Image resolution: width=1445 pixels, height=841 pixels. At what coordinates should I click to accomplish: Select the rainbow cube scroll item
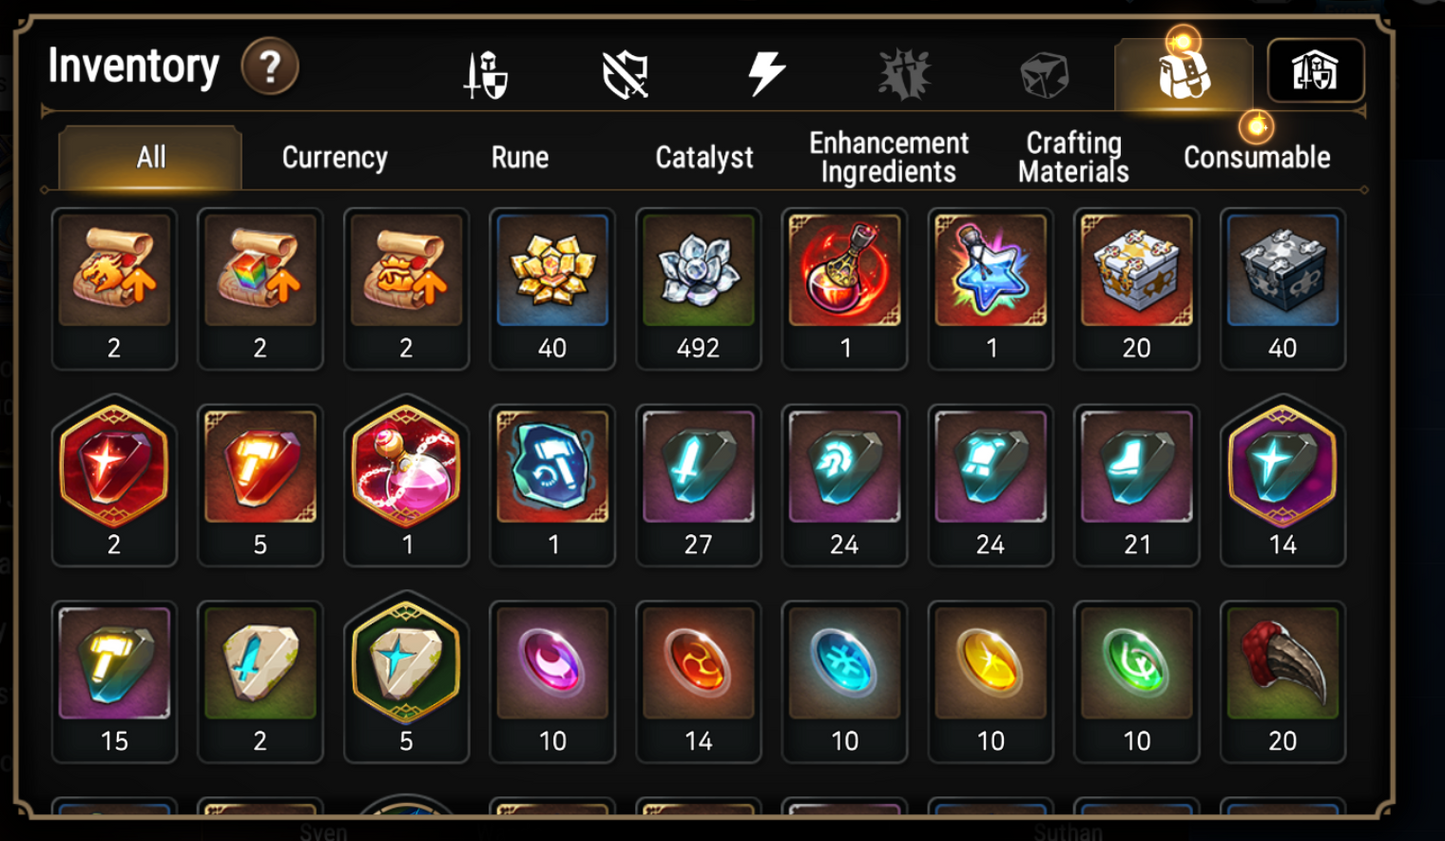[x=260, y=289]
